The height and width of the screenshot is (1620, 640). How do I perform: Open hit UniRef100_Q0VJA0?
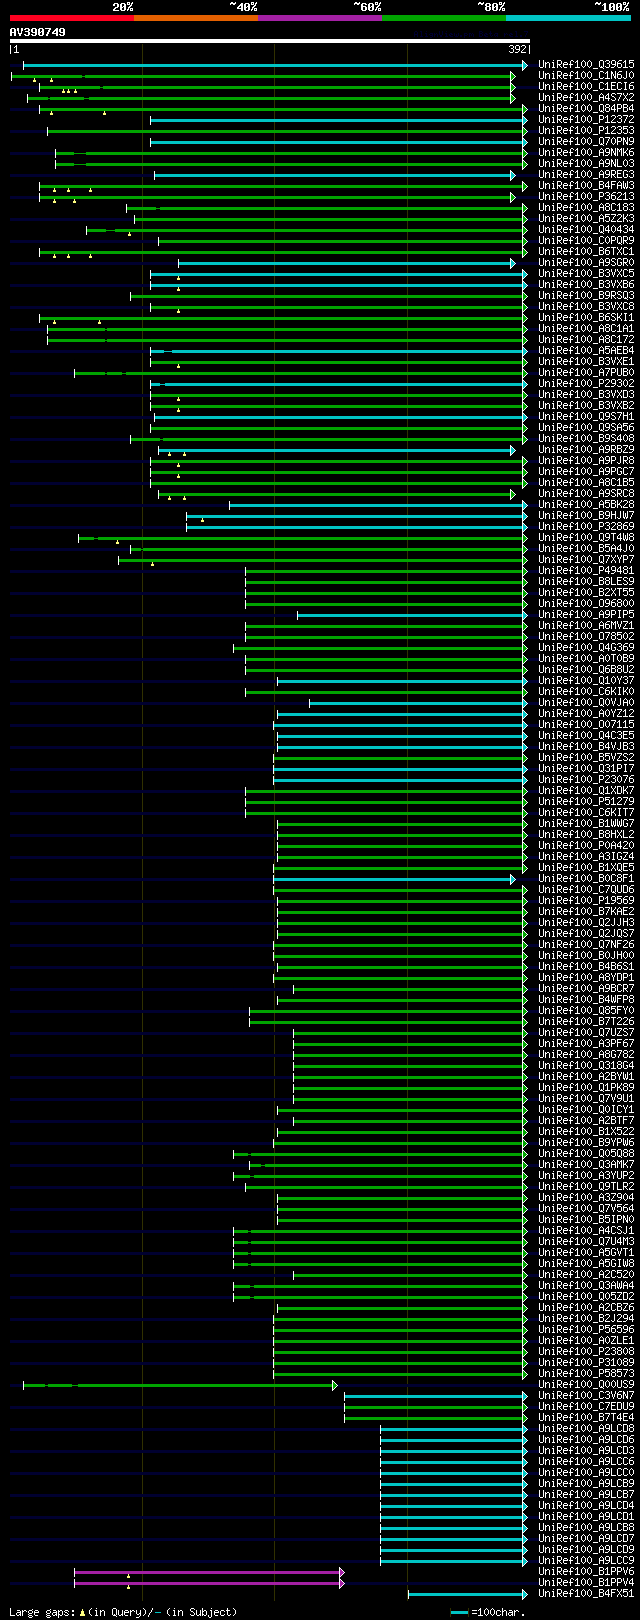tap(586, 702)
